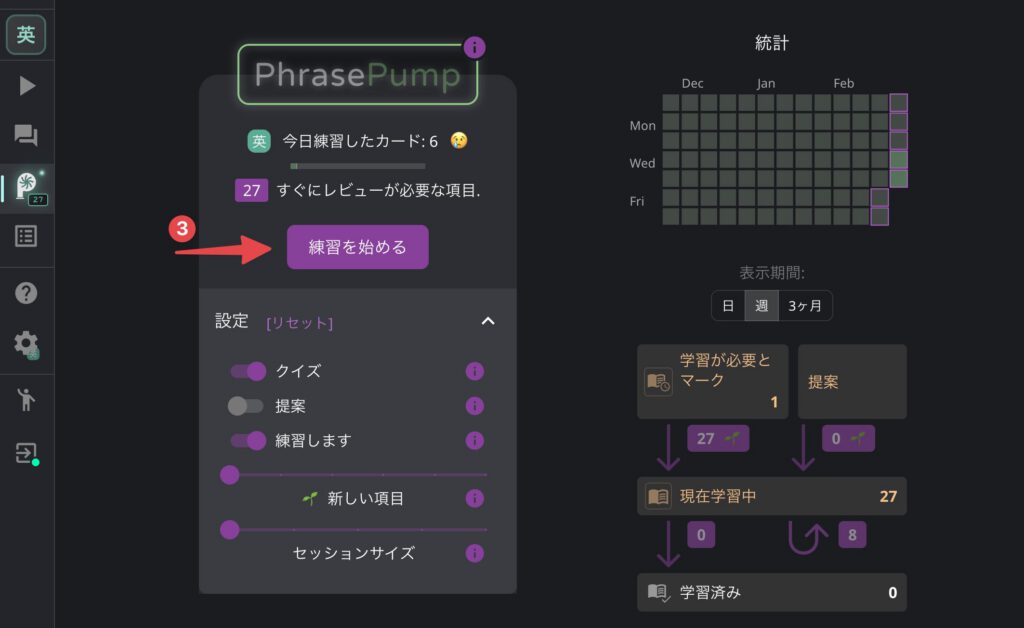Screen dimensions: 1024x628
Task: Click the info icon beside PhrasePump title
Action: click(x=474, y=47)
